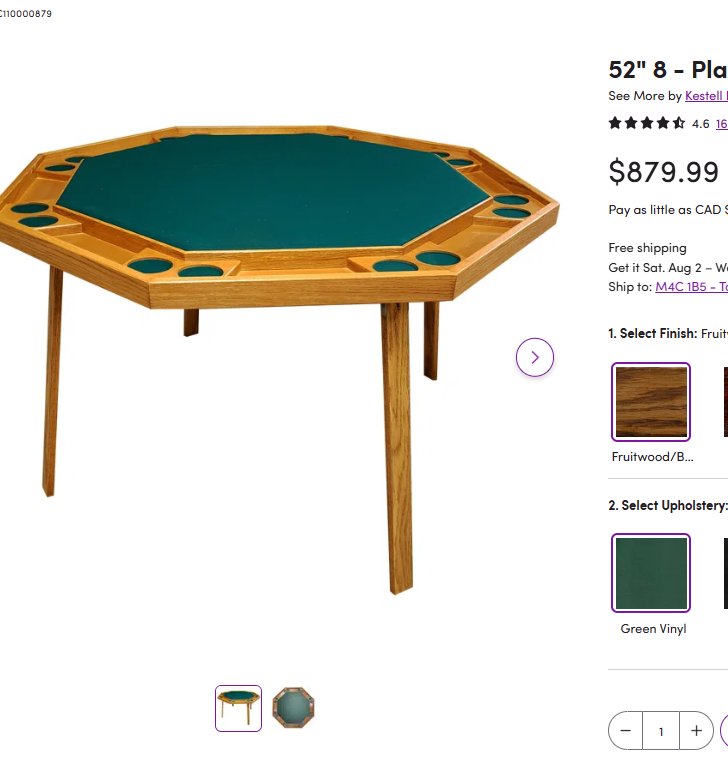The width and height of the screenshot is (728, 772).
Task: Open the Kestell brand link
Action: [706, 96]
